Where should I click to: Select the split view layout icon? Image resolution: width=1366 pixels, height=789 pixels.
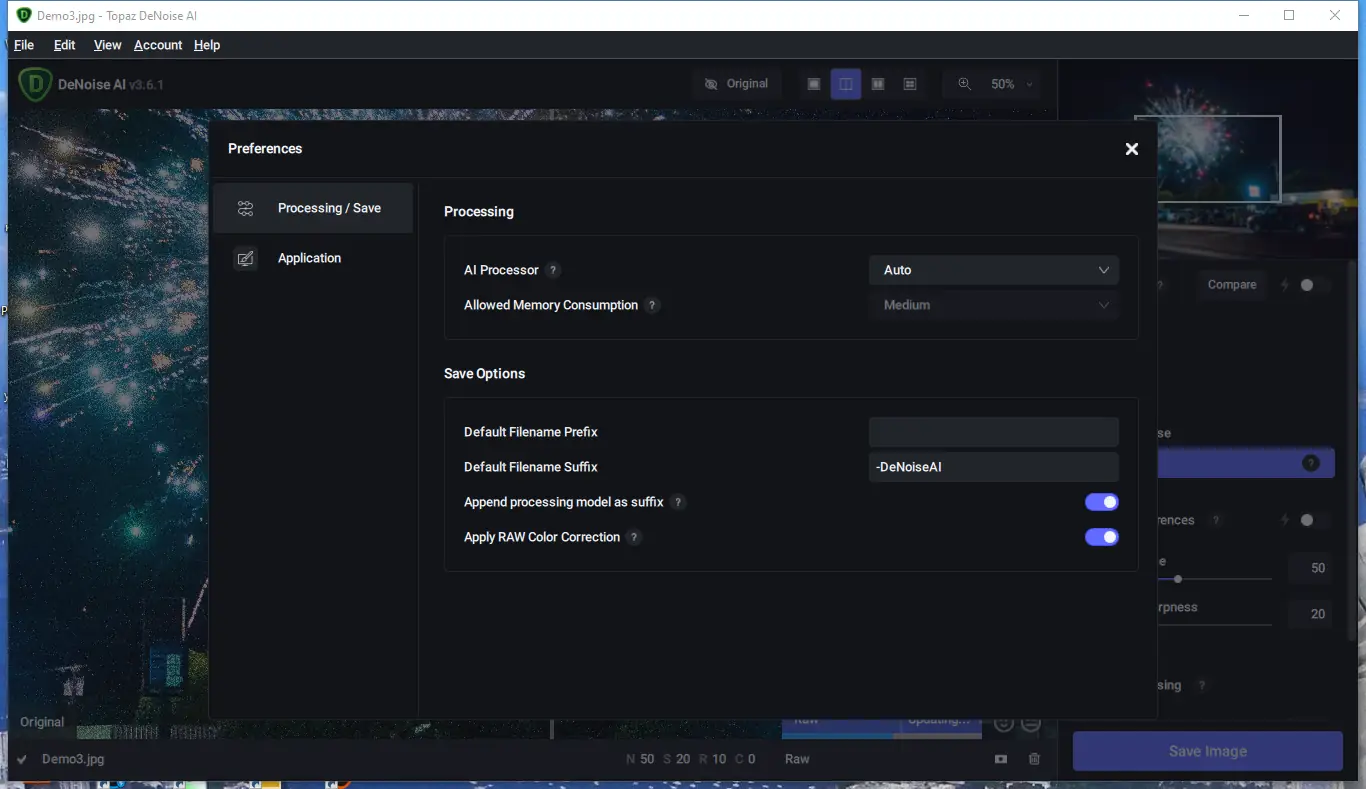point(846,84)
